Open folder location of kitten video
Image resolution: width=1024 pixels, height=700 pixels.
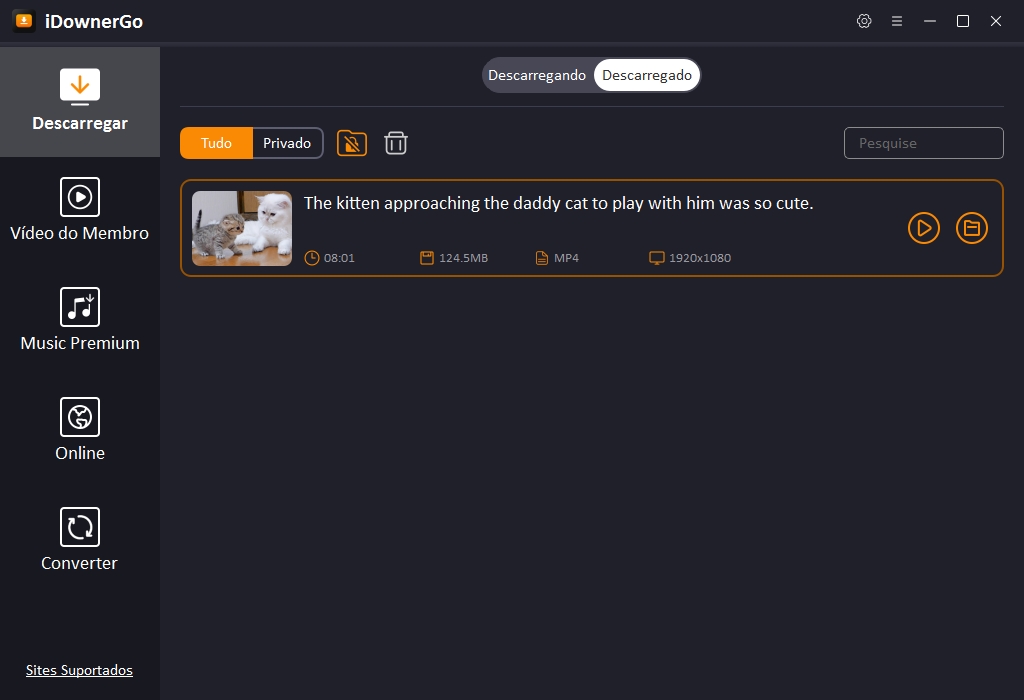(972, 228)
